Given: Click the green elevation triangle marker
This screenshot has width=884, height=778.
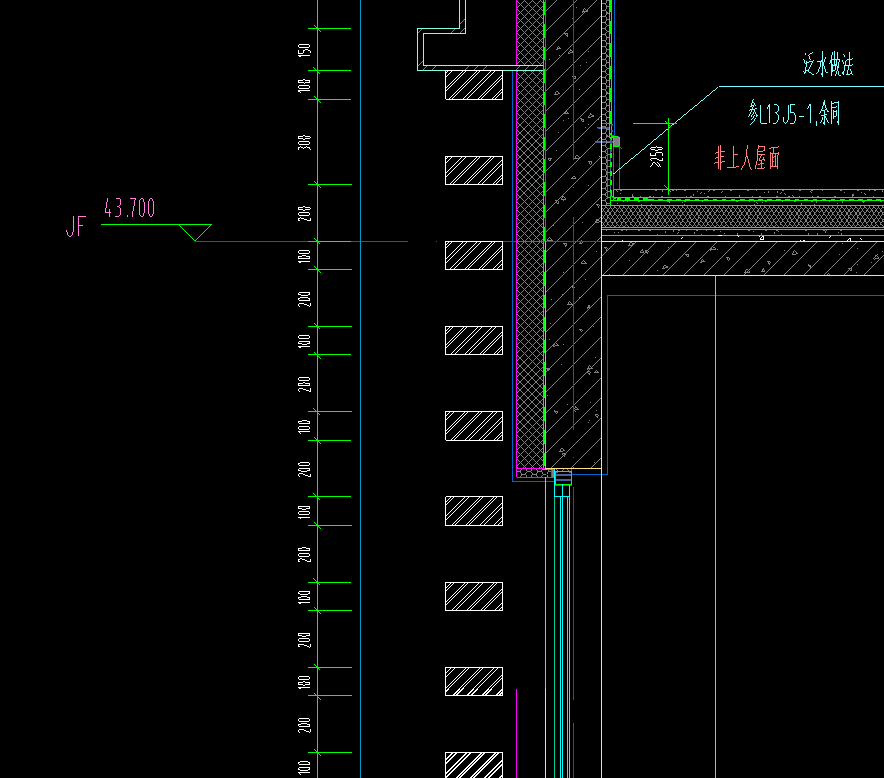Looking at the screenshot, I should tap(195, 232).
